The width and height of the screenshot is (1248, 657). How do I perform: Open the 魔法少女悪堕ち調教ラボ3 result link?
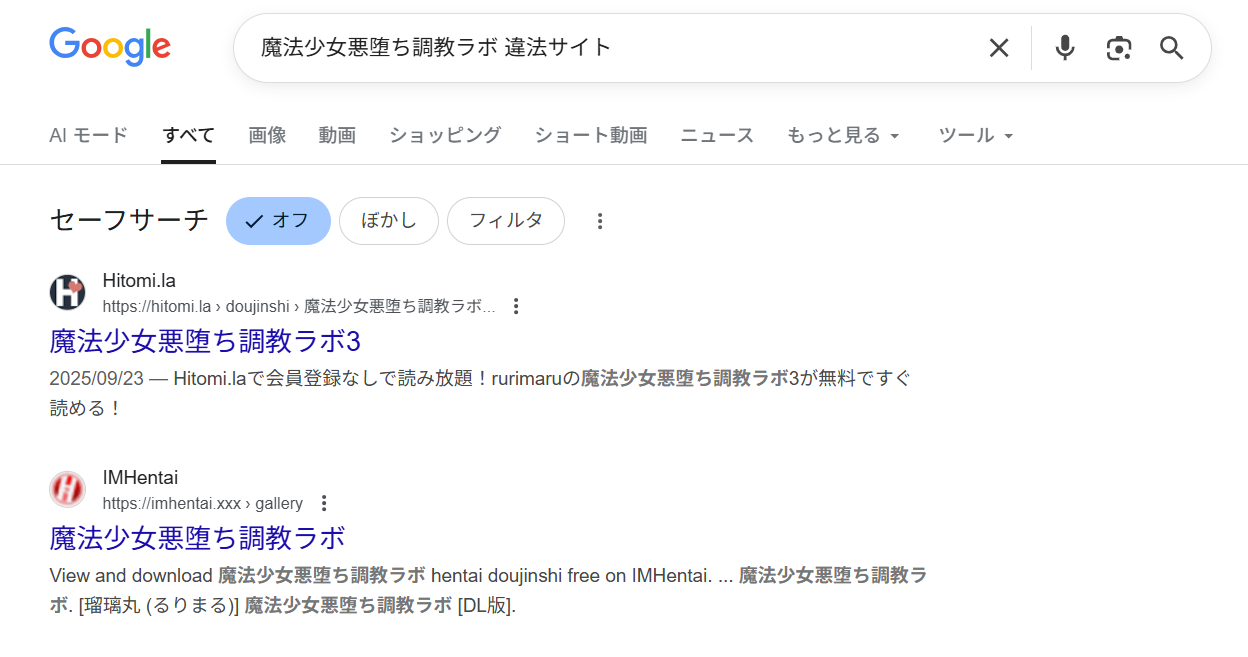pos(204,342)
